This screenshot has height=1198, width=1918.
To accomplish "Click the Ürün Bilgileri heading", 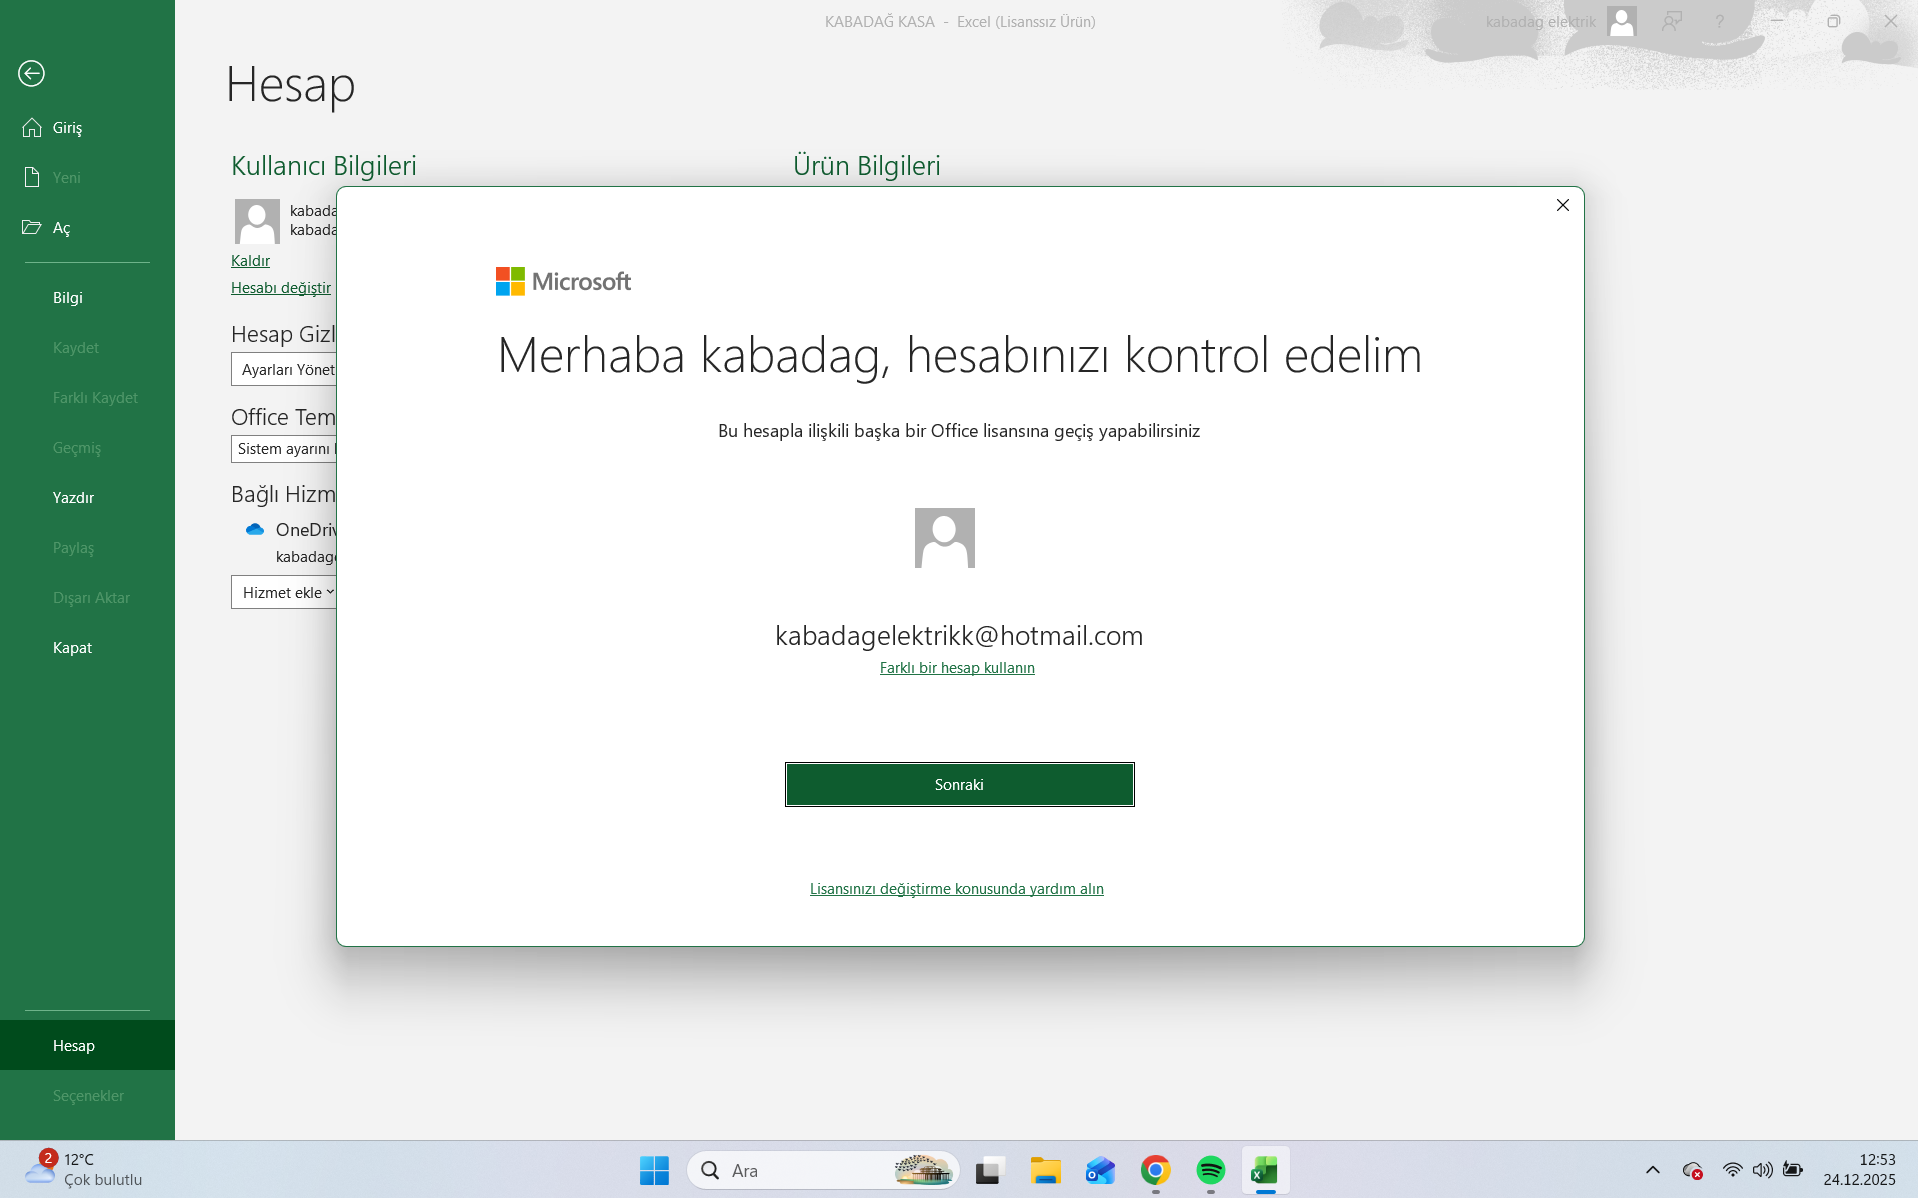I will (x=867, y=166).
